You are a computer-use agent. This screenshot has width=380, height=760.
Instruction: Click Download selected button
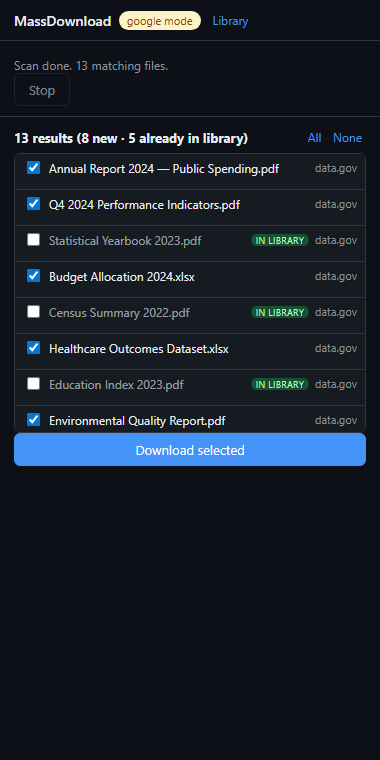click(190, 450)
